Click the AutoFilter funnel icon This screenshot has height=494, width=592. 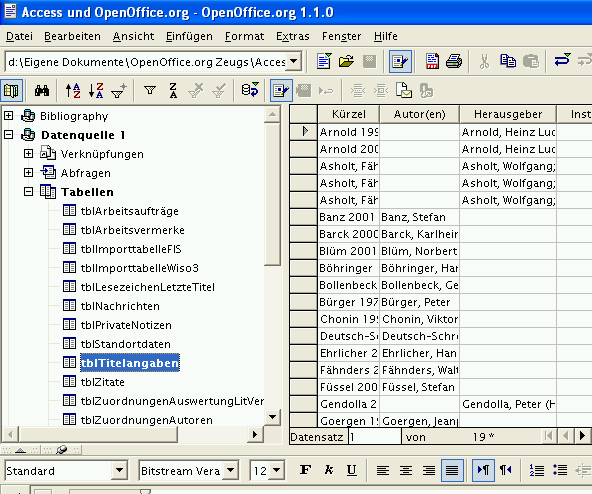(x=119, y=91)
